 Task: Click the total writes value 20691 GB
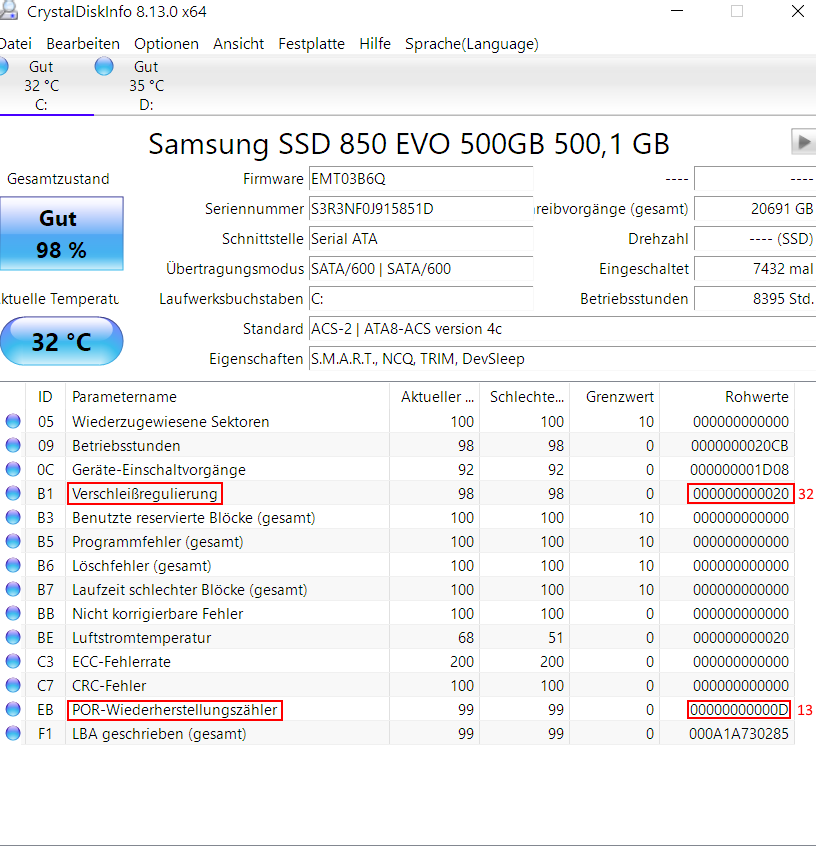755,209
